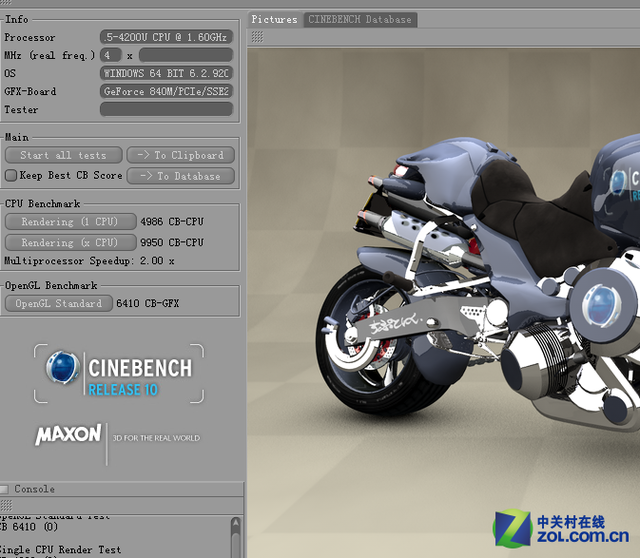This screenshot has width=640, height=558.
Task: Toggle the Console panel checkbox
Action: 4,489
